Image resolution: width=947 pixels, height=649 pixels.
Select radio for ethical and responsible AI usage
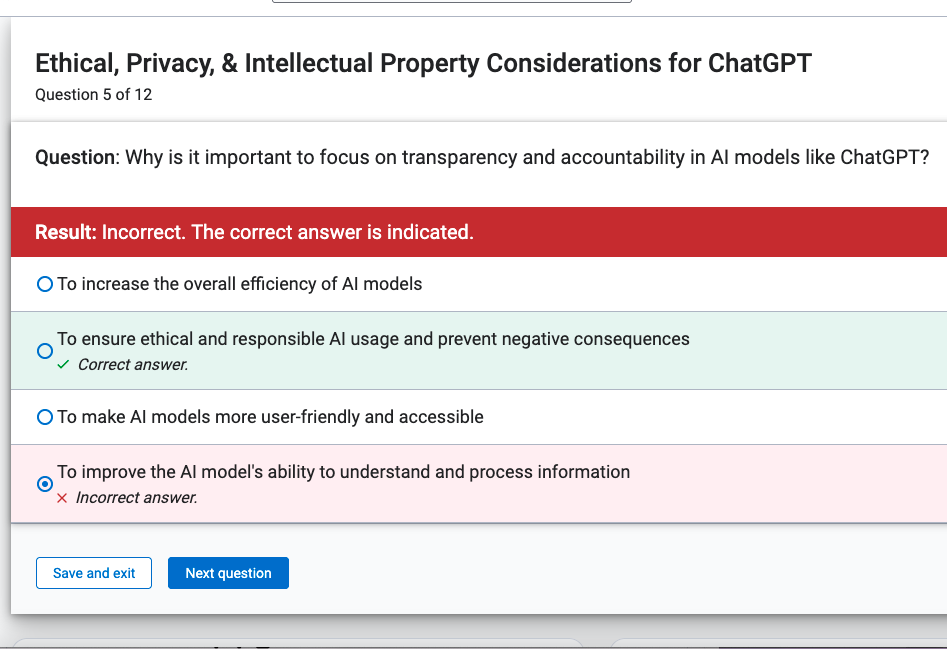(x=45, y=351)
